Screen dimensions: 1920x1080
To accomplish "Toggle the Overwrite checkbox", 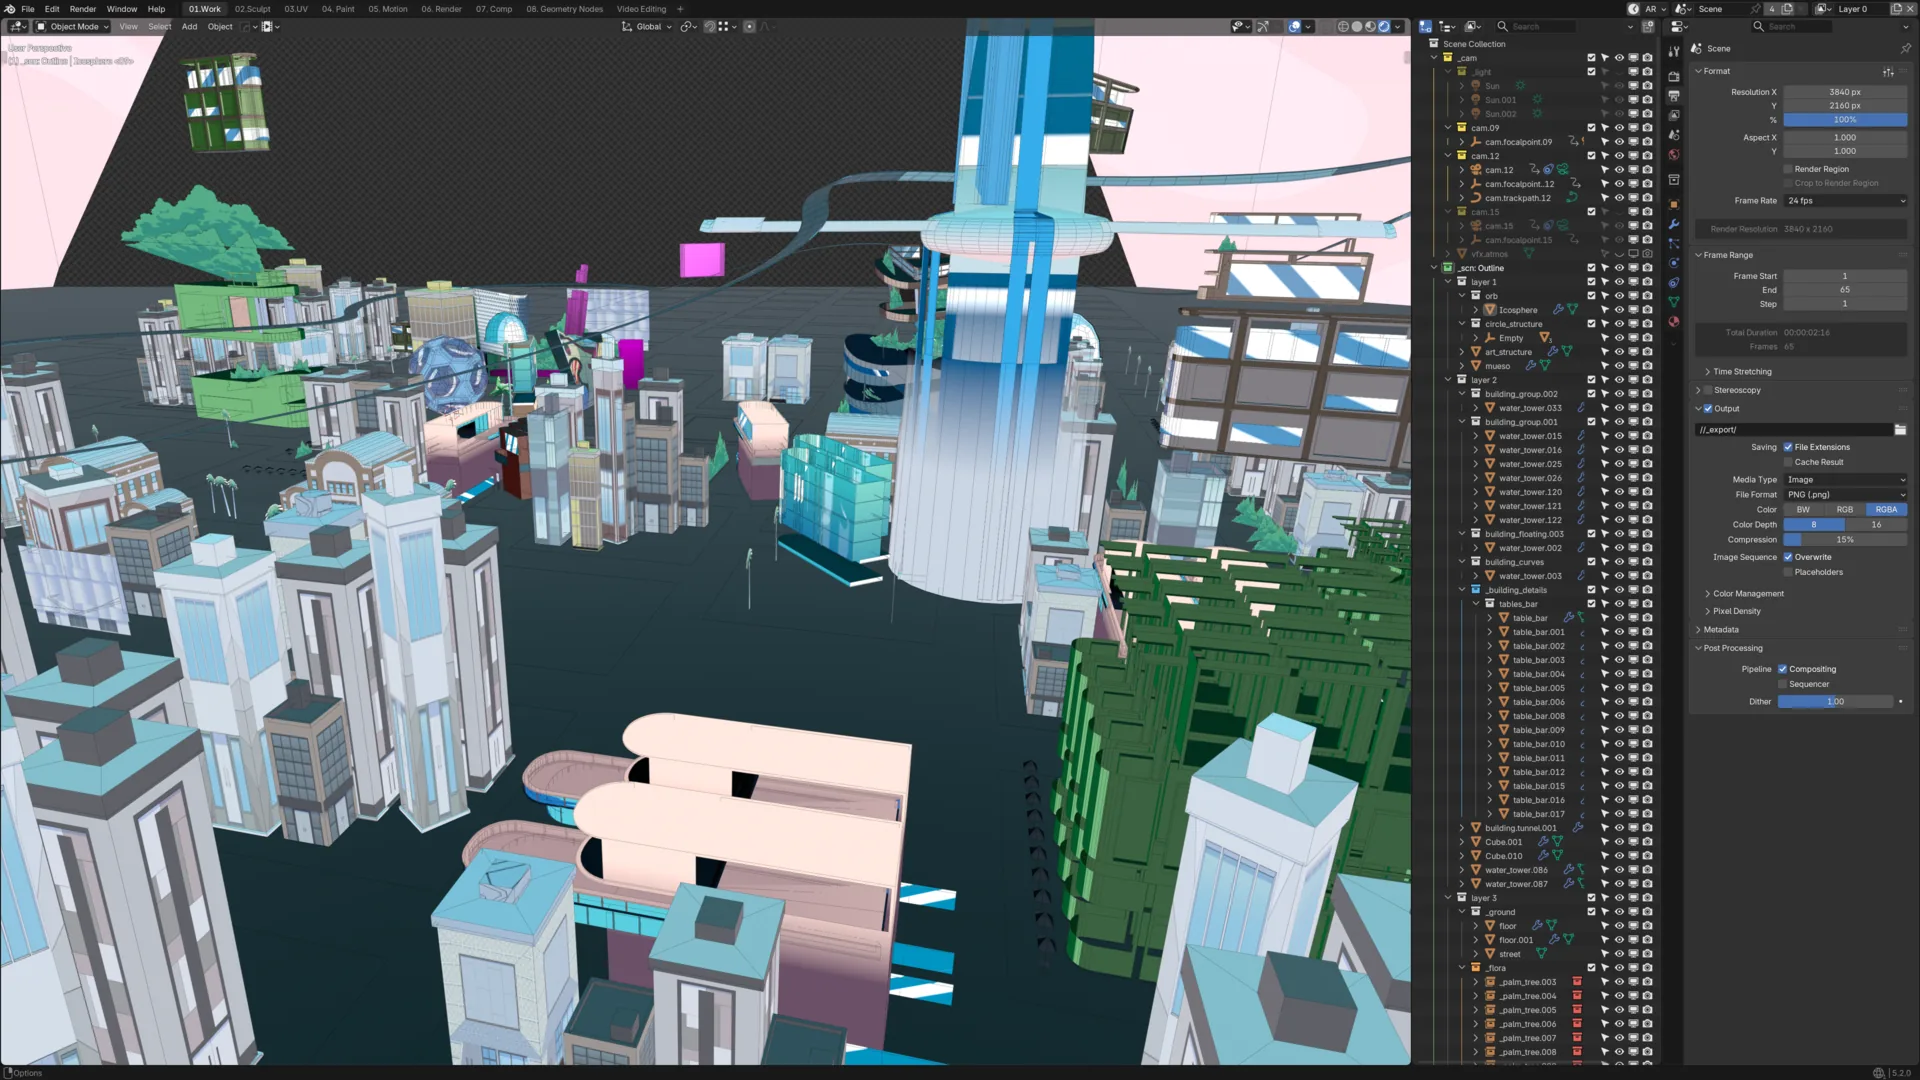I will [1788, 557].
